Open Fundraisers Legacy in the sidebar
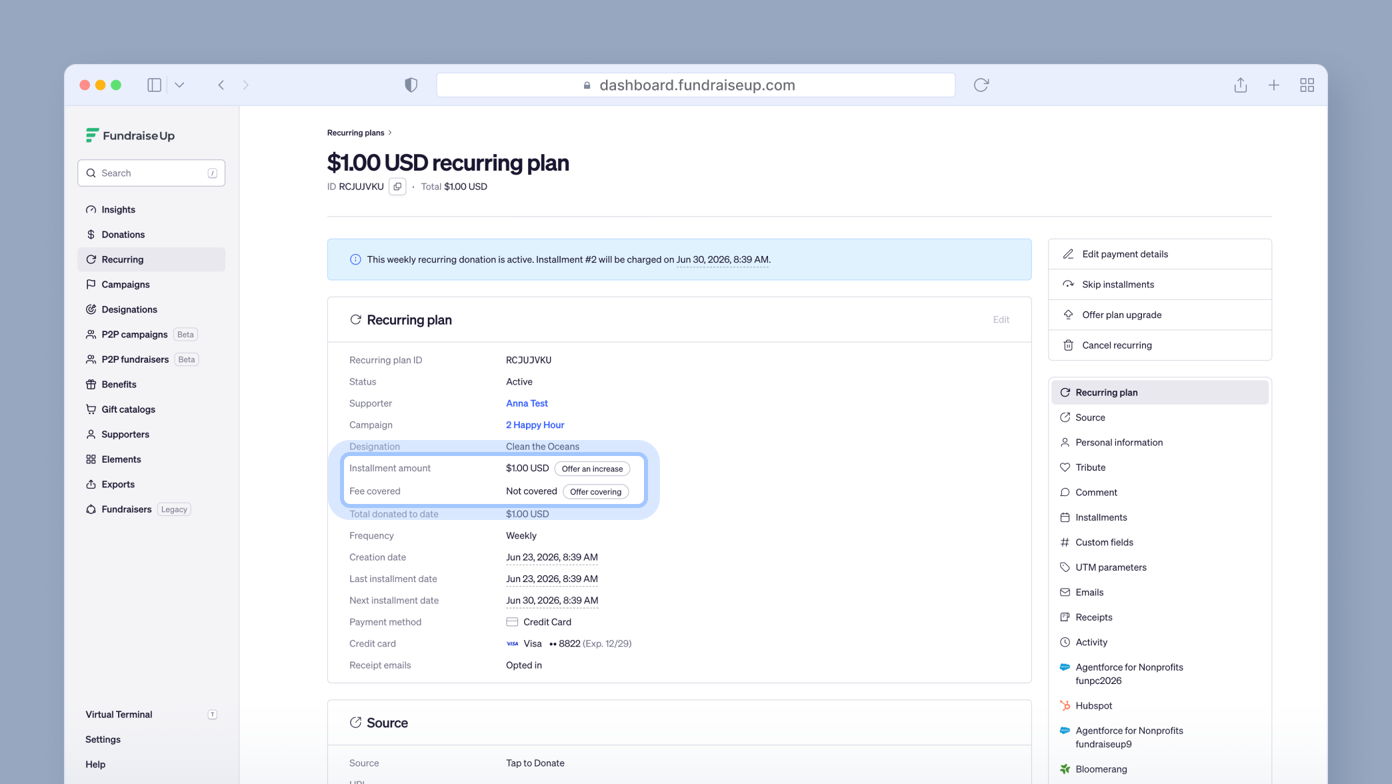 pos(151,509)
